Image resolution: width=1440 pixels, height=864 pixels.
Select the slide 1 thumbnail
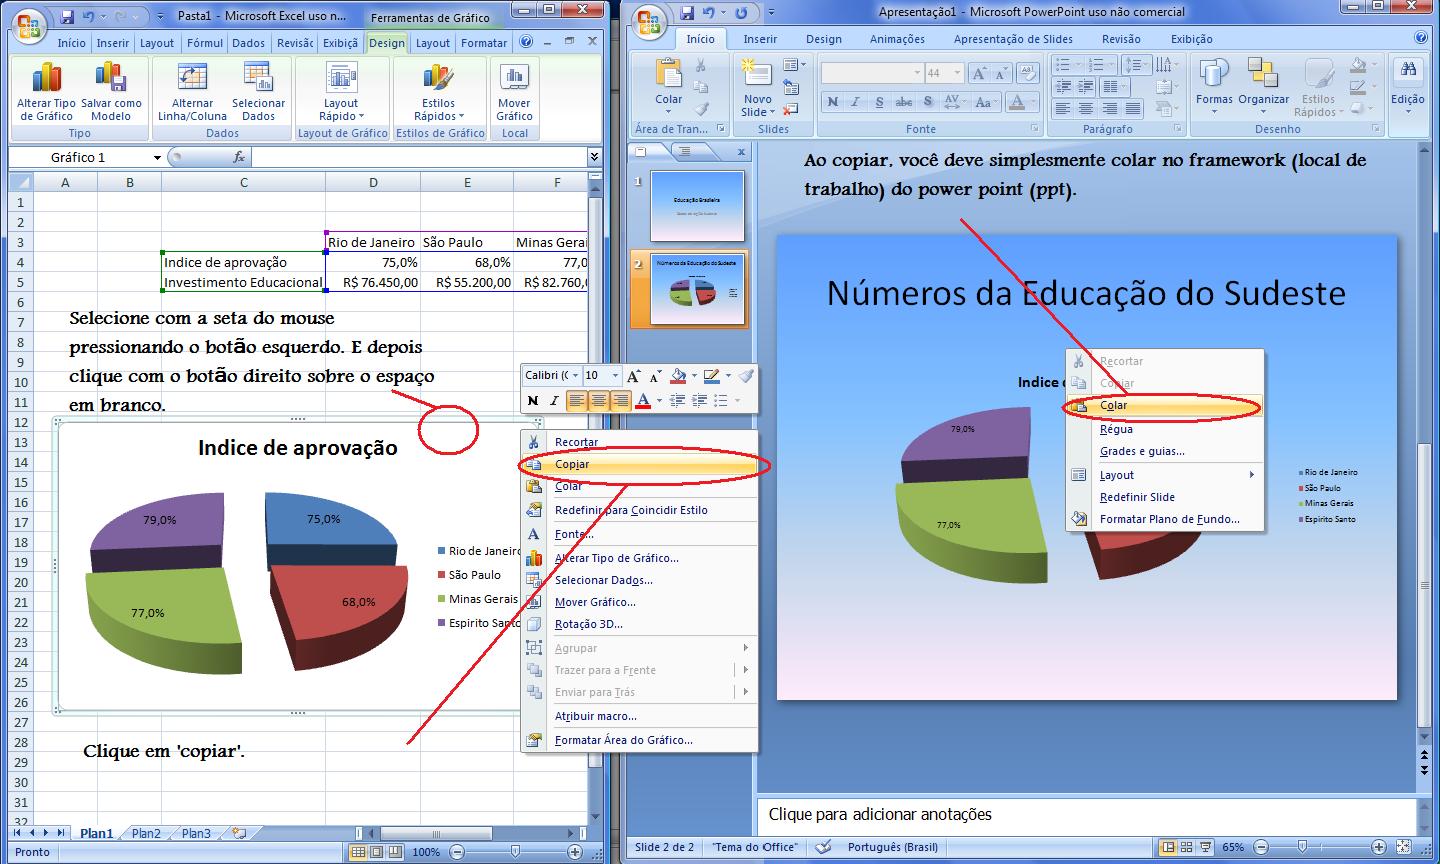click(x=698, y=205)
